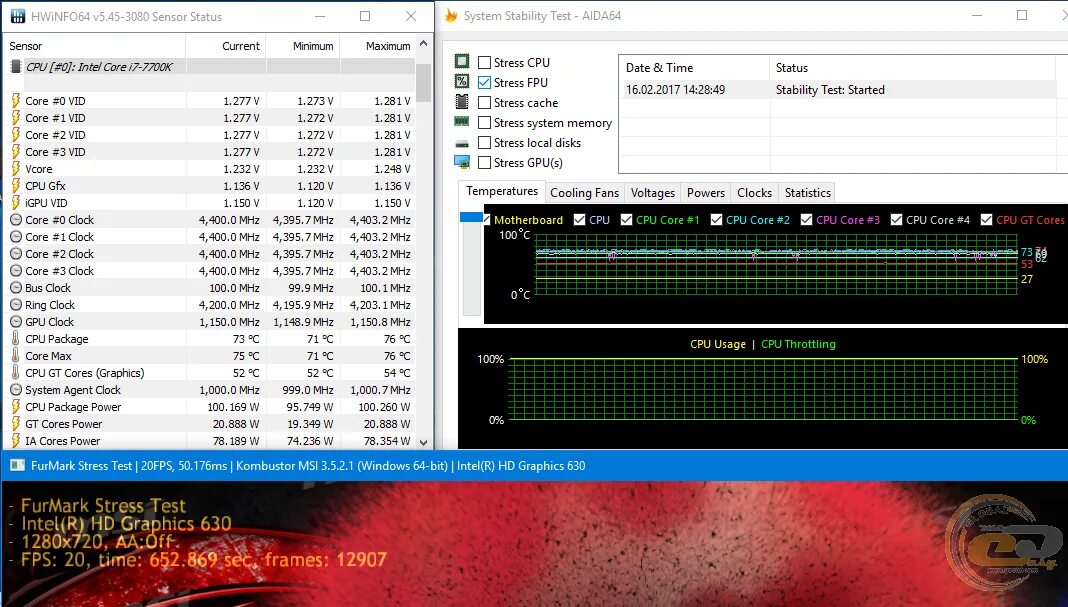This screenshot has height=607, width=1068.
Task: Toggle the CPU GT Cores graph checkbox
Action: pyautogui.click(x=986, y=219)
